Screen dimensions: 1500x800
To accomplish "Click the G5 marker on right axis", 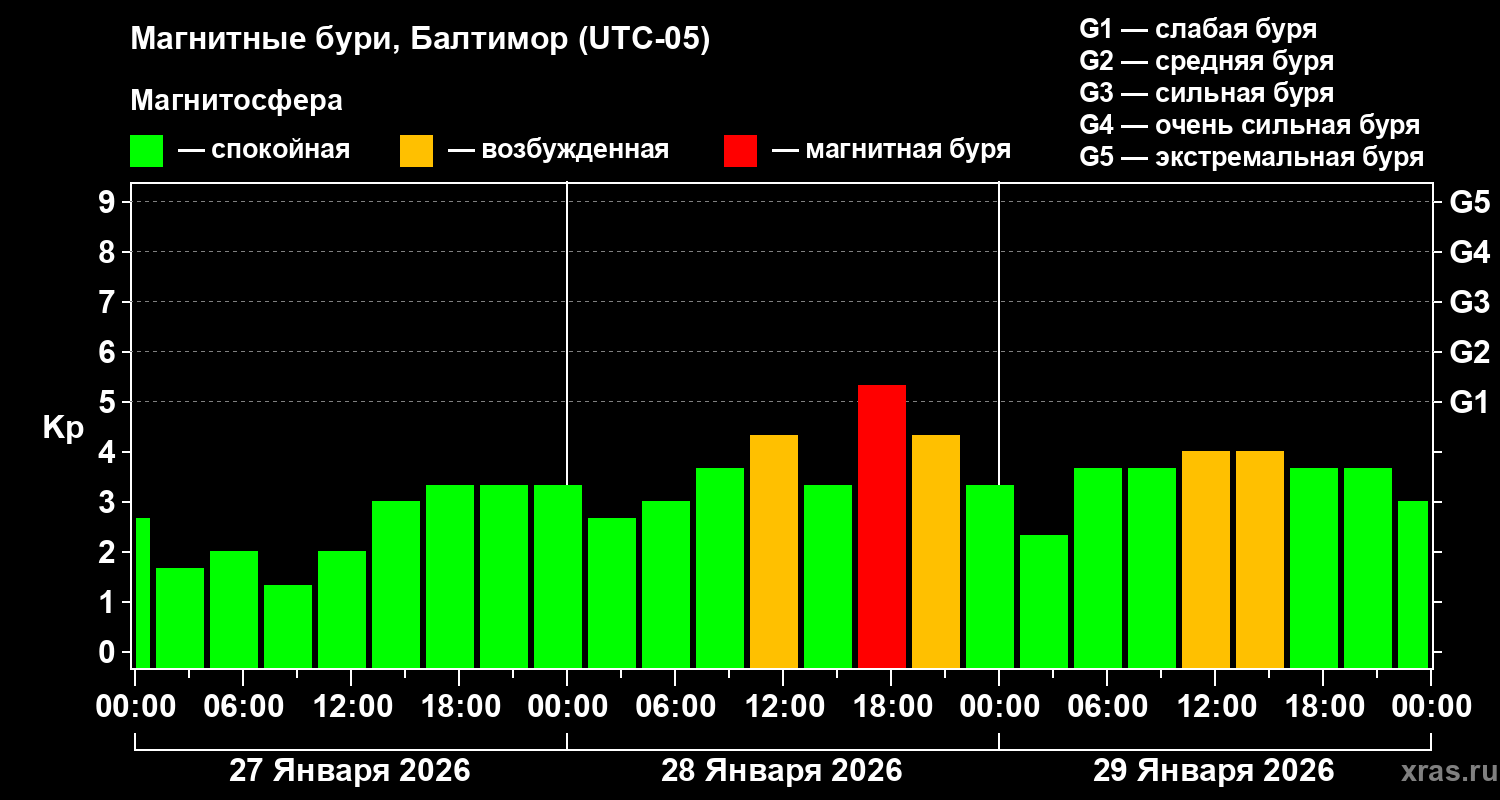I will tap(1469, 202).
